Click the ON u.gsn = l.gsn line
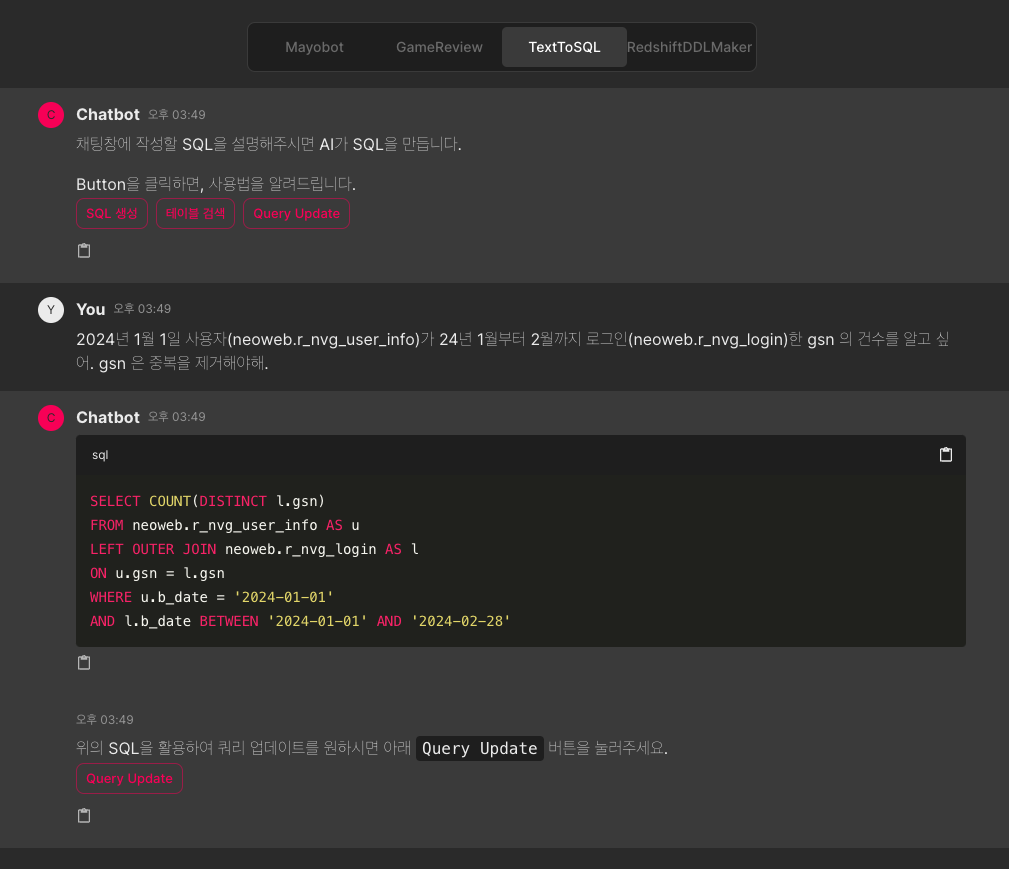Viewport: 1009px width, 869px height. click(x=157, y=573)
